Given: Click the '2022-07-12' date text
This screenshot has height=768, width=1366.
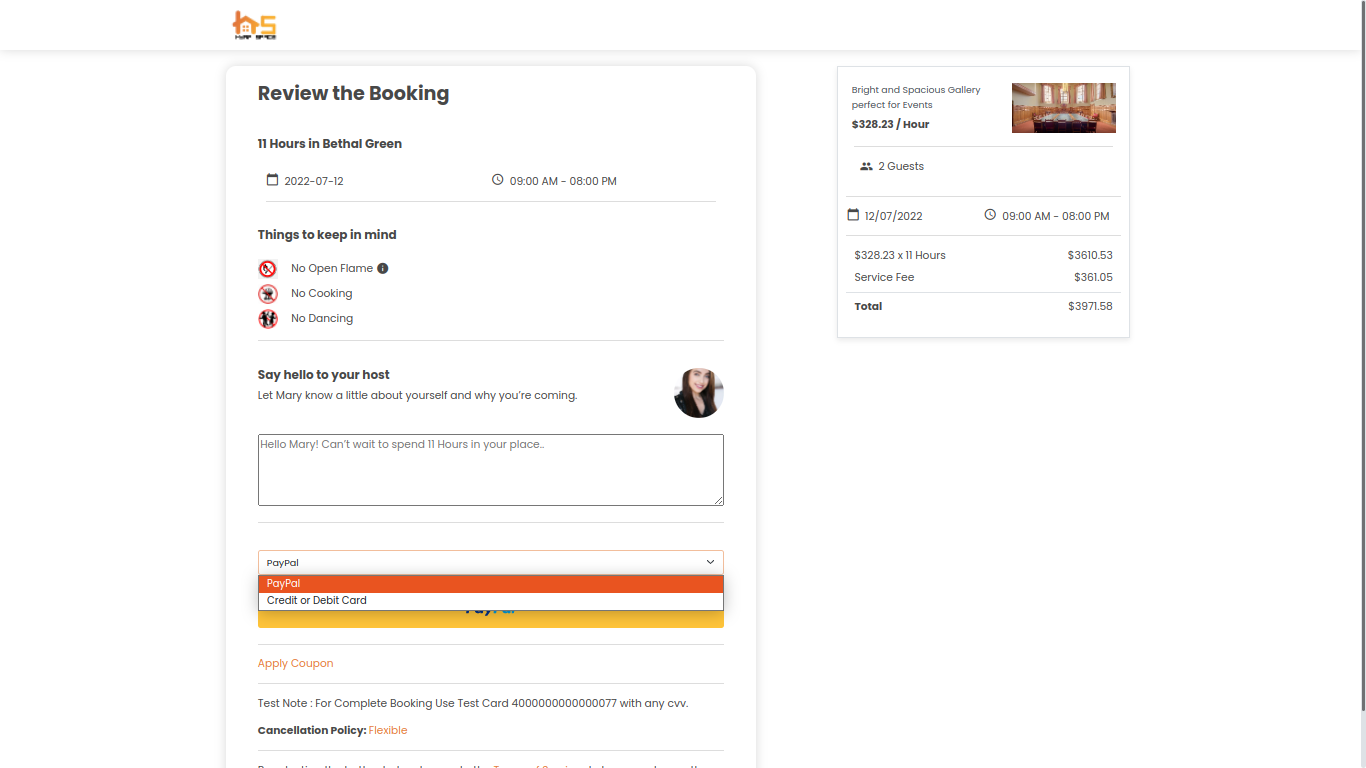Looking at the screenshot, I should [x=314, y=181].
